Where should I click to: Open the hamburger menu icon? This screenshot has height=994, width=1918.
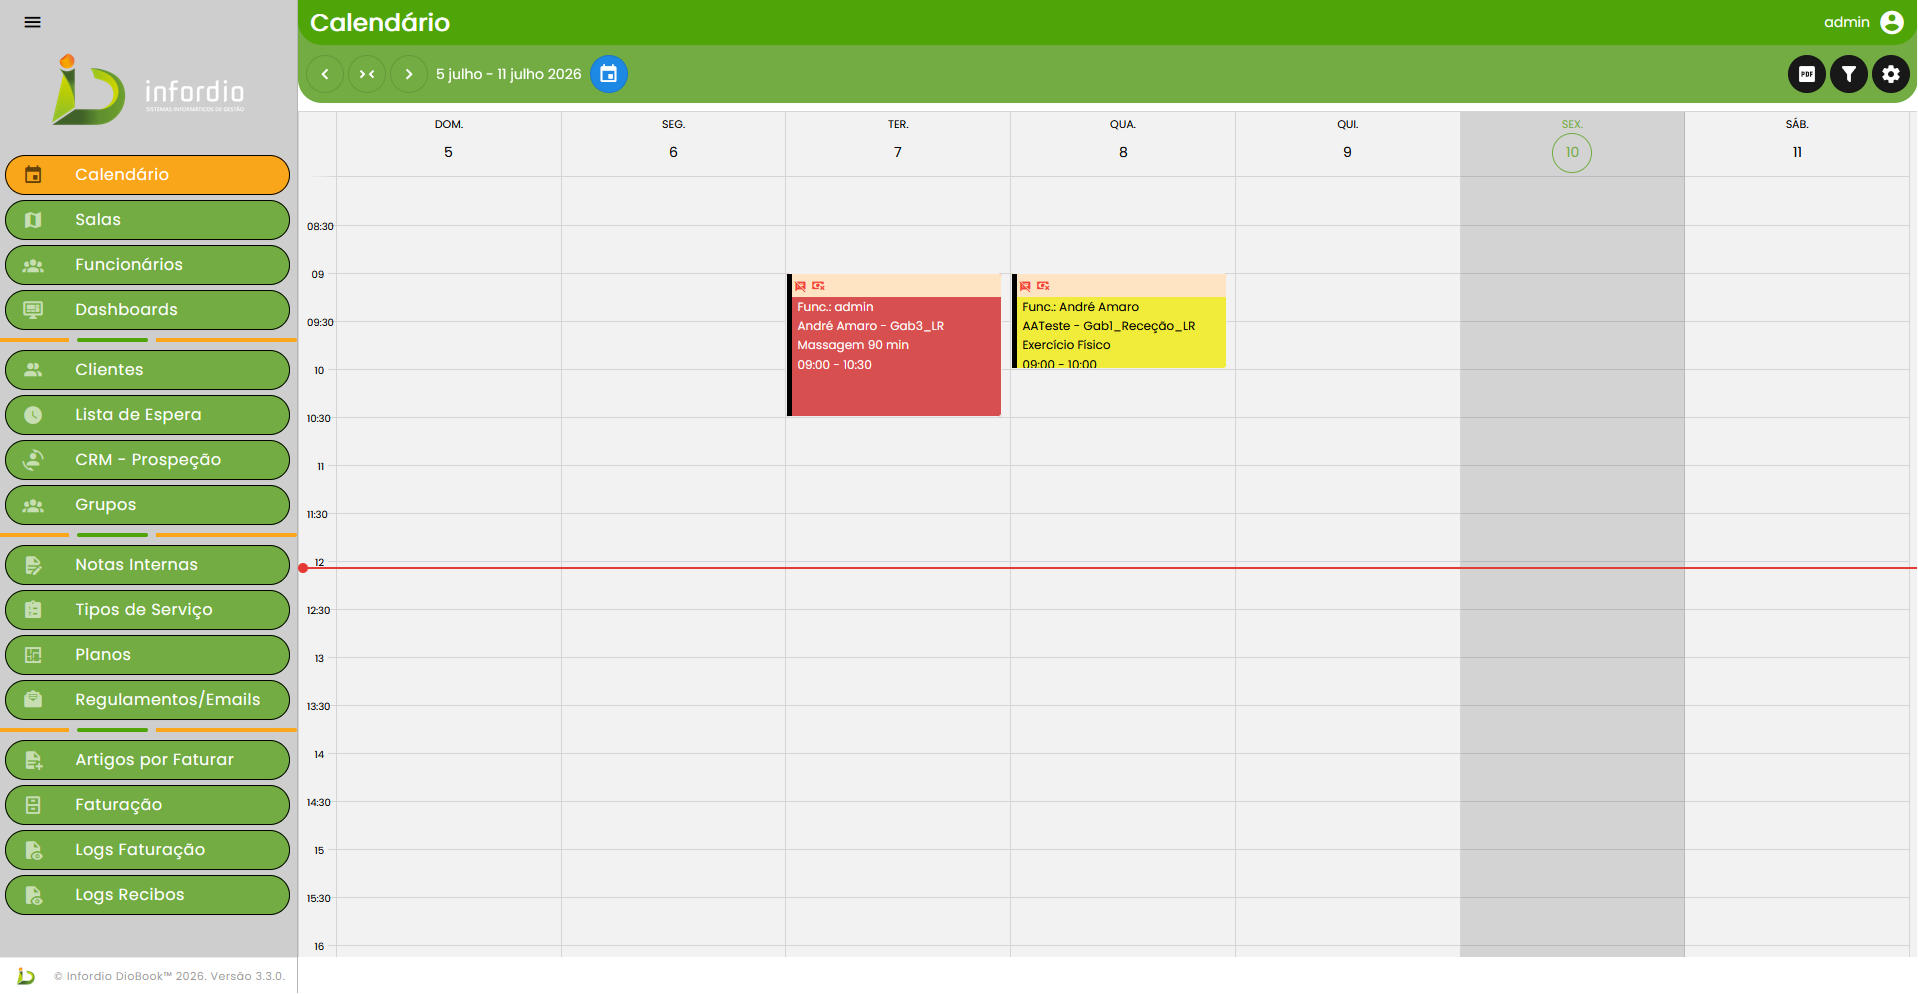click(x=33, y=22)
